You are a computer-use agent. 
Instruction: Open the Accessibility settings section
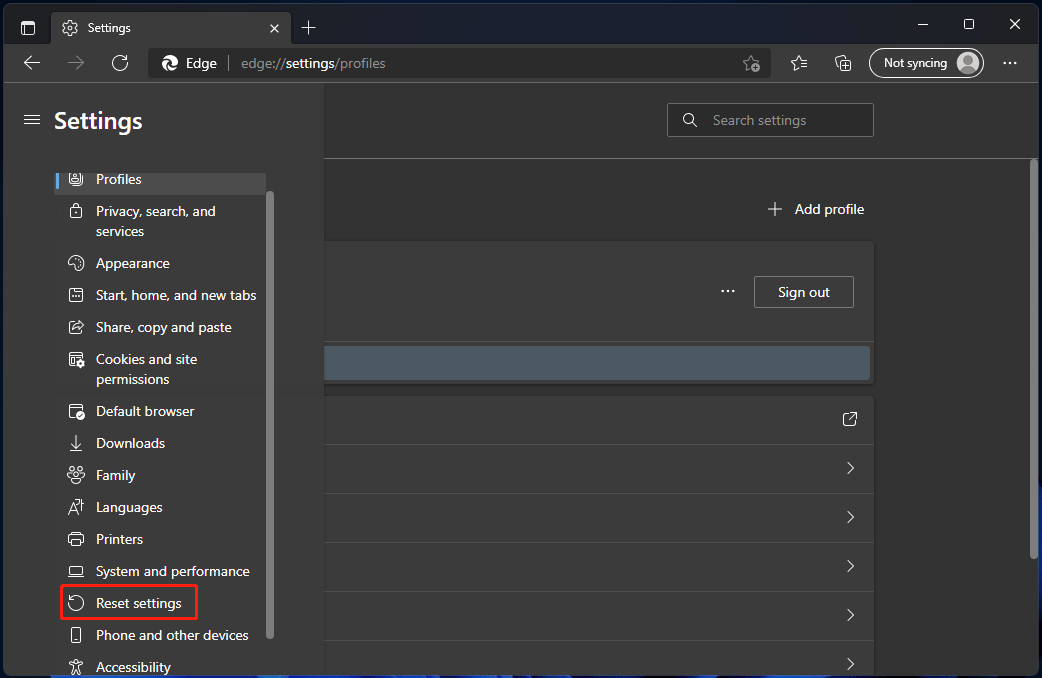133,666
